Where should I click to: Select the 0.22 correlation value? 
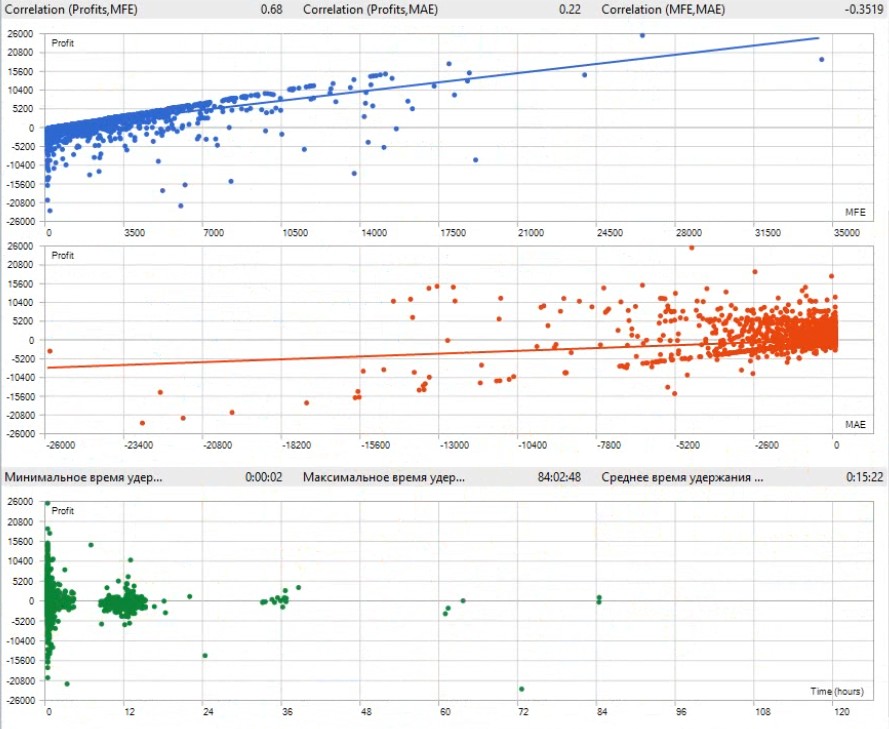pos(570,9)
